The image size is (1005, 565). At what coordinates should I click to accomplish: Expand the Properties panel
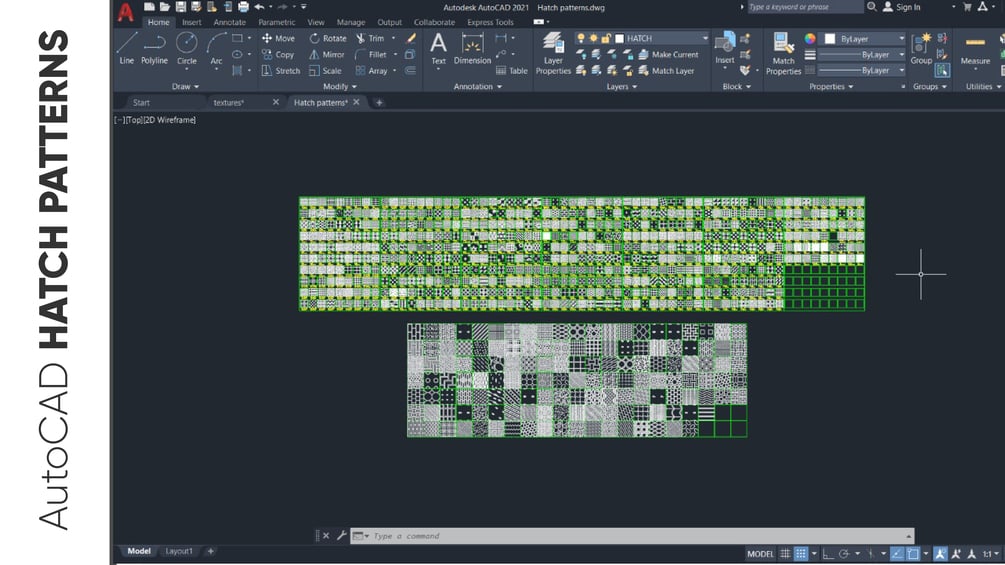[x=831, y=86]
